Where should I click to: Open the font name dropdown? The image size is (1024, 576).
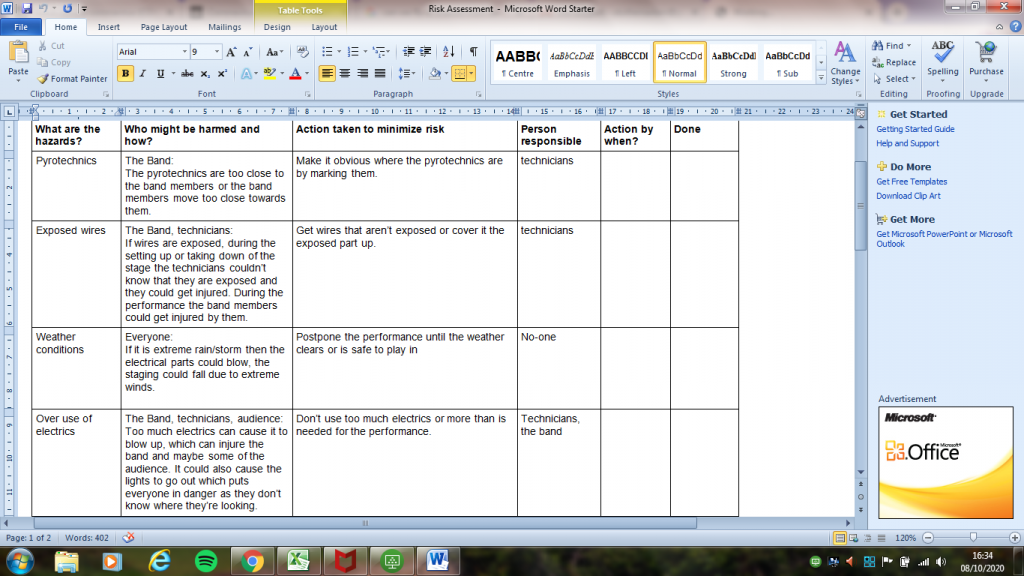[184, 52]
